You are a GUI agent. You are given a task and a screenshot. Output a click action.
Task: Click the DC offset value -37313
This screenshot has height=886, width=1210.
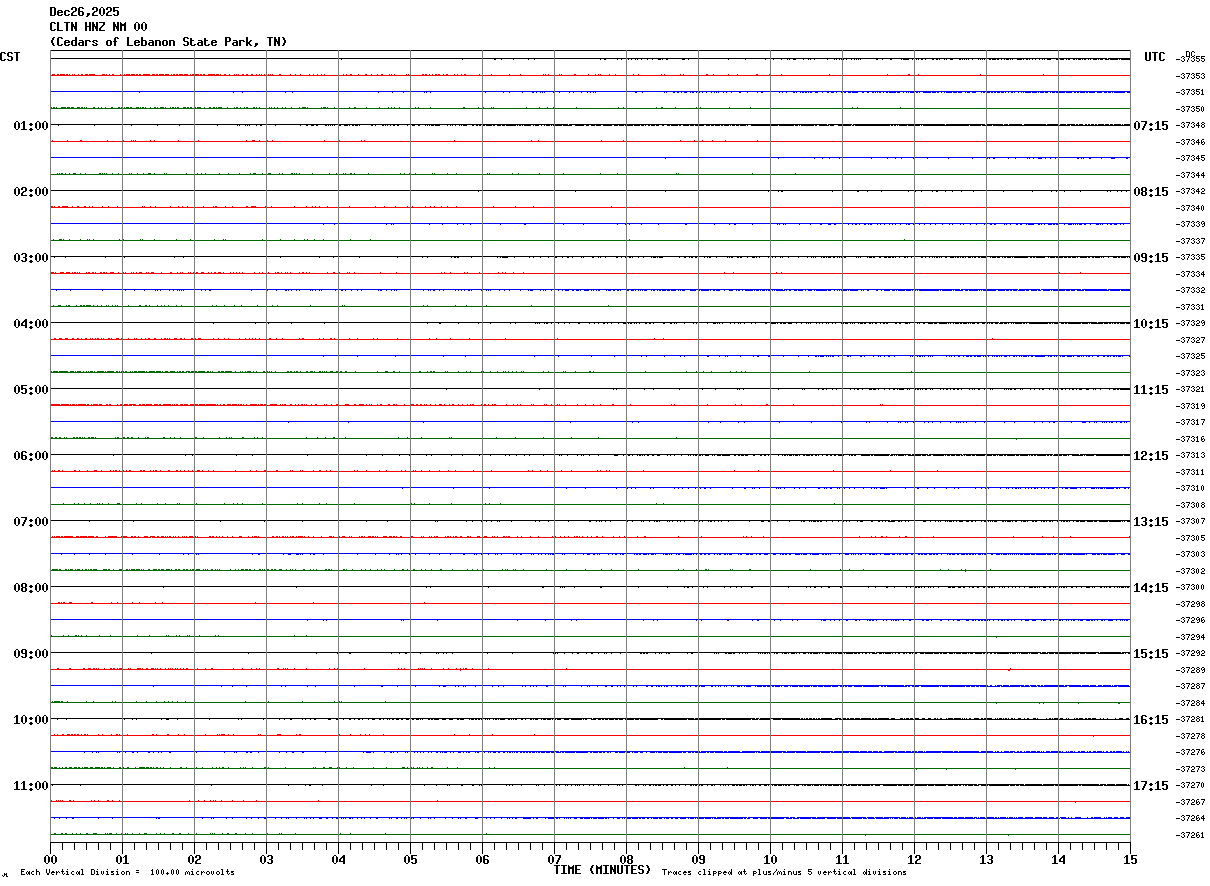(1190, 455)
